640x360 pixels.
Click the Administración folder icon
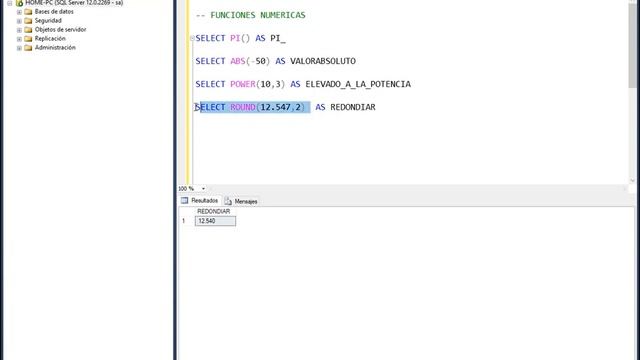point(28,48)
